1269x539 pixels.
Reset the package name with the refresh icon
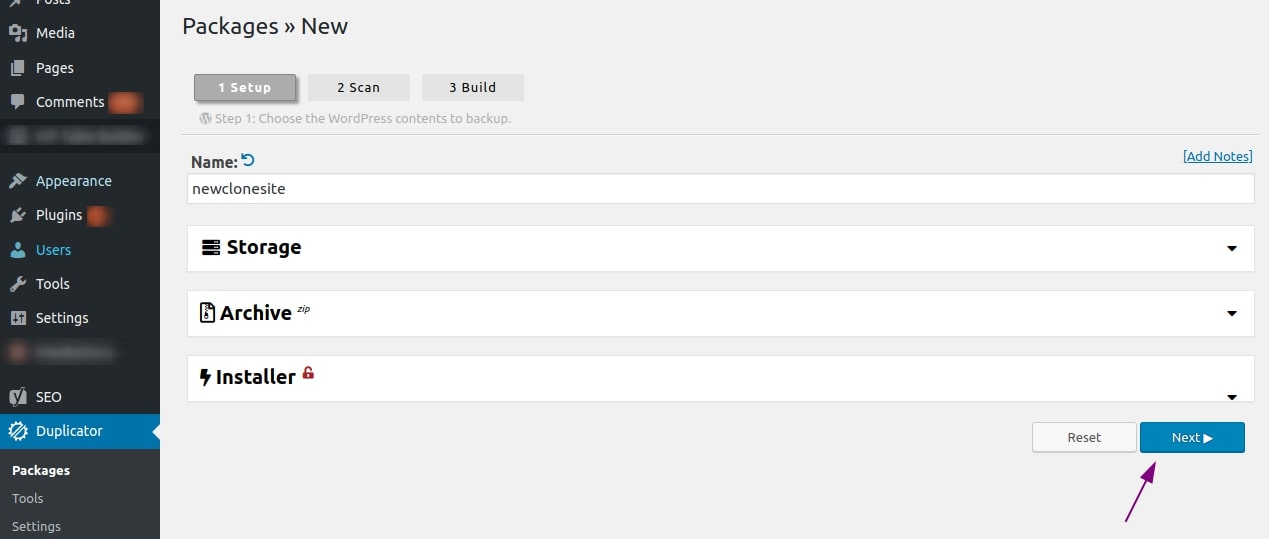click(249, 160)
